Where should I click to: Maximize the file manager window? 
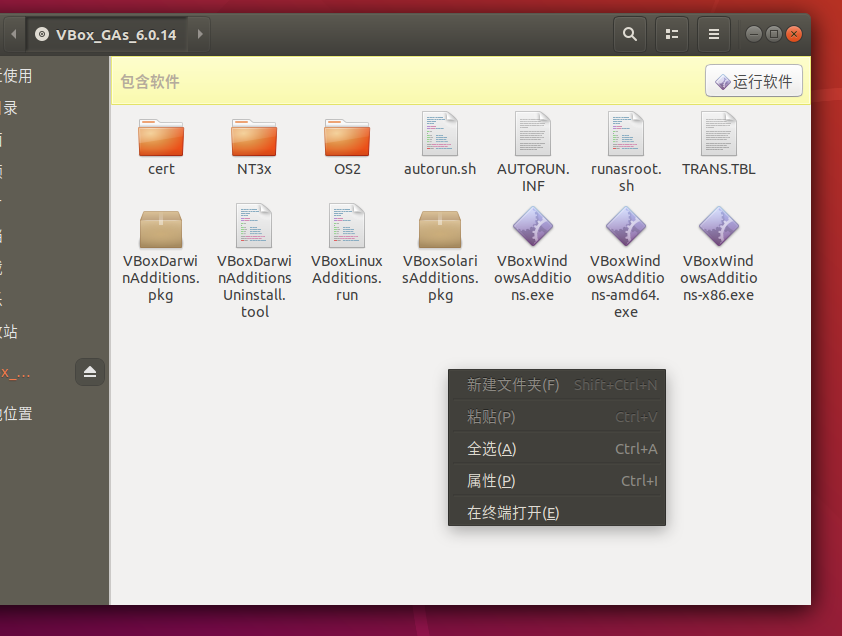tap(774, 34)
